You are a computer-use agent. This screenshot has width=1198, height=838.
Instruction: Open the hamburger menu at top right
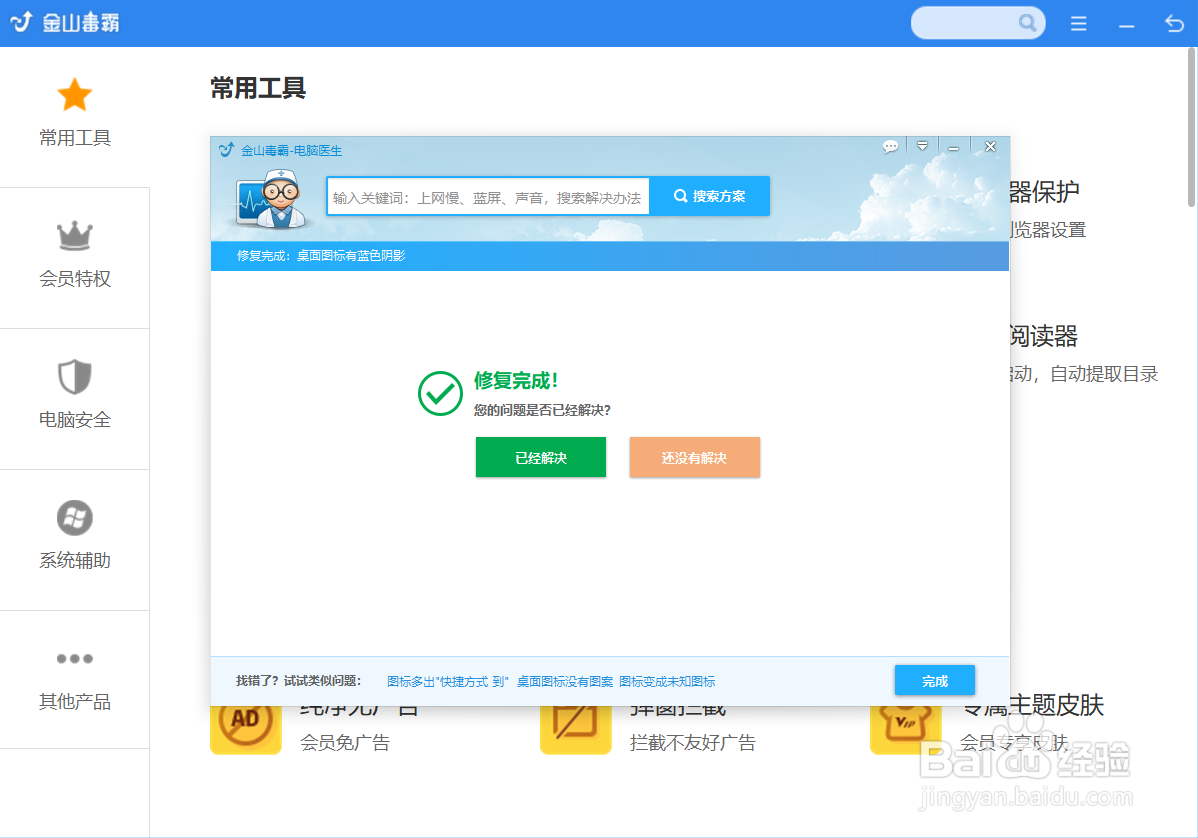(1078, 22)
